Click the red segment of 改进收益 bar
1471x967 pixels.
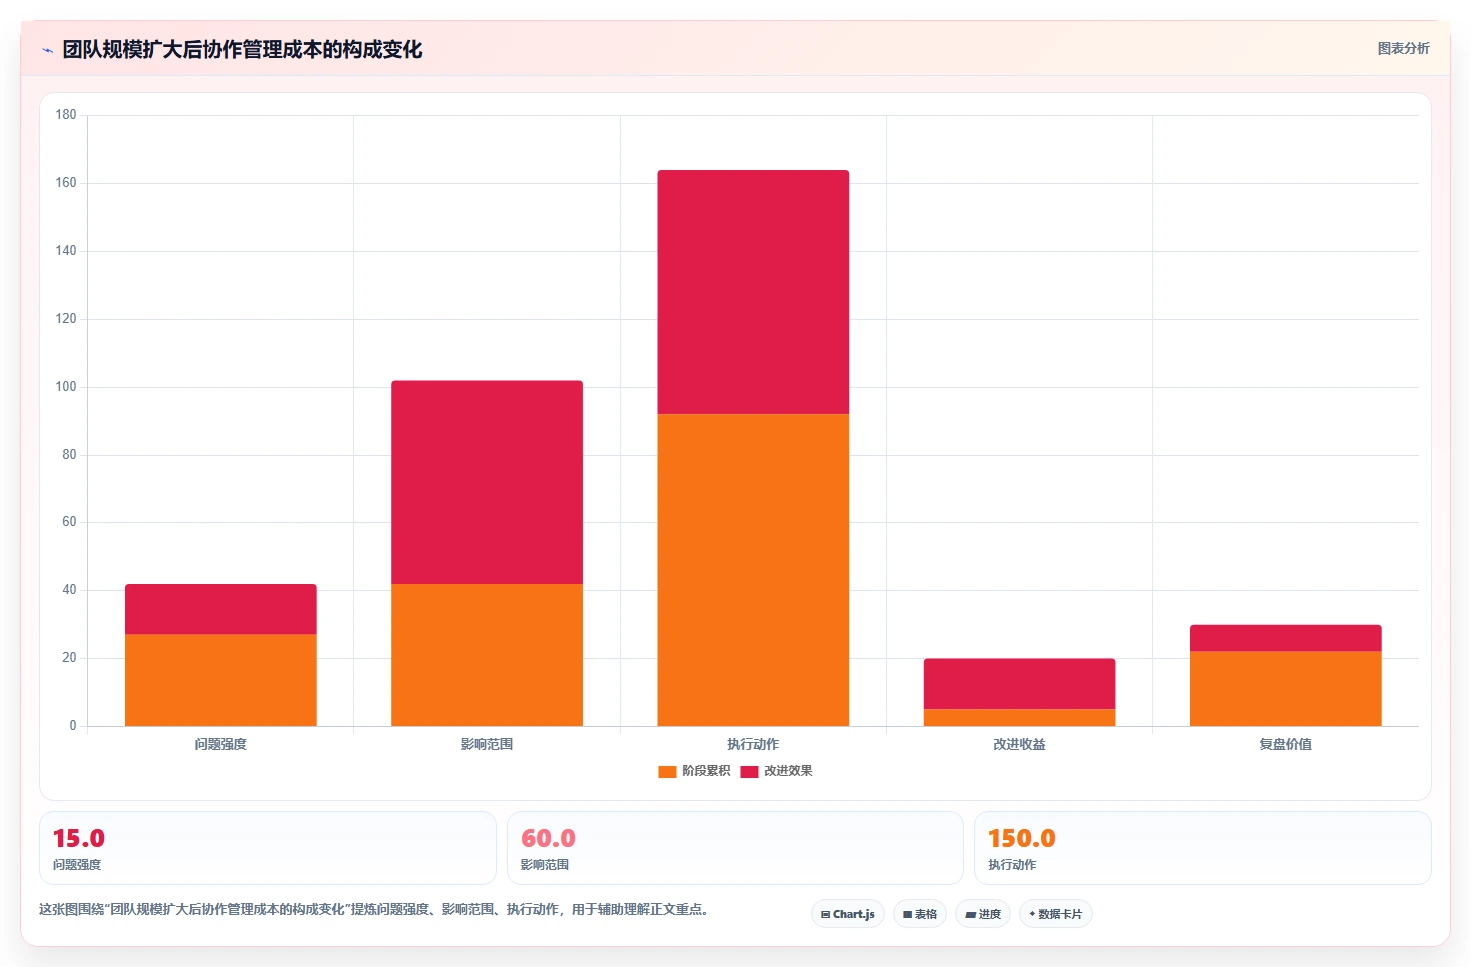(x=1019, y=684)
